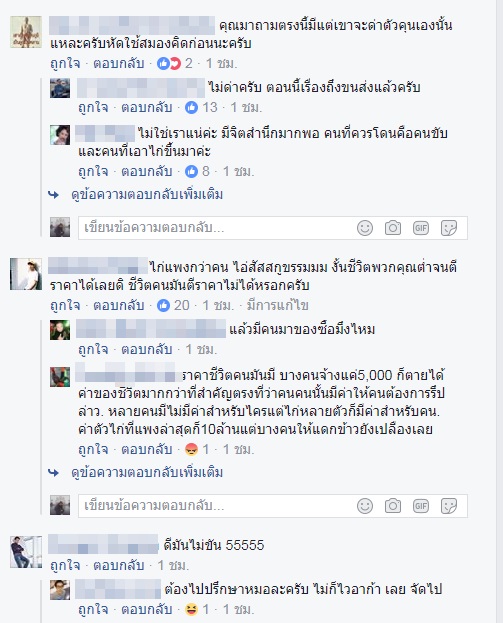Open edit history via 'มีการแก้ไข'
The width and height of the screenshot is (503, 623).
[x=277, y=305]
